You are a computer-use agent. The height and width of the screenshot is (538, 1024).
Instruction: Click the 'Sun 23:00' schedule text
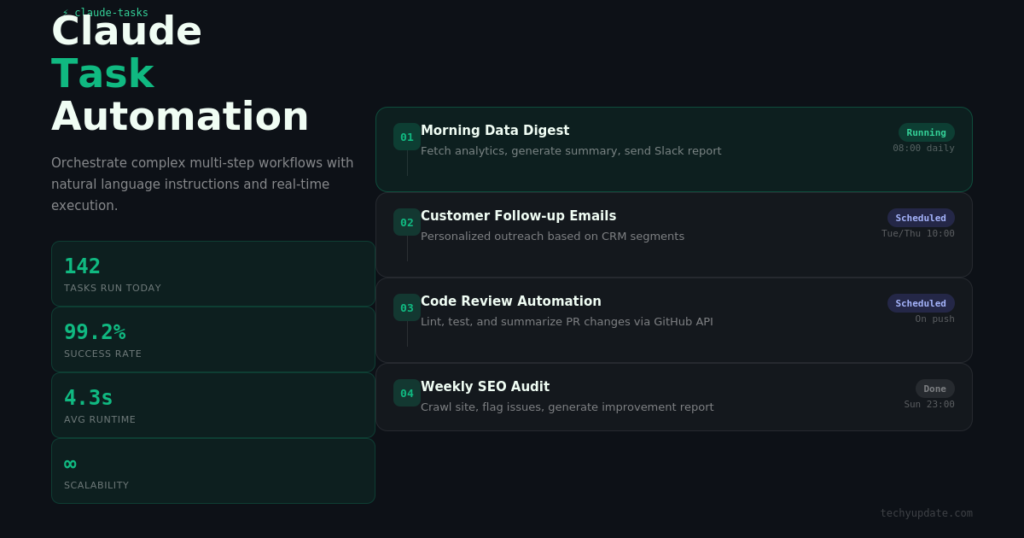pos(929,405)
